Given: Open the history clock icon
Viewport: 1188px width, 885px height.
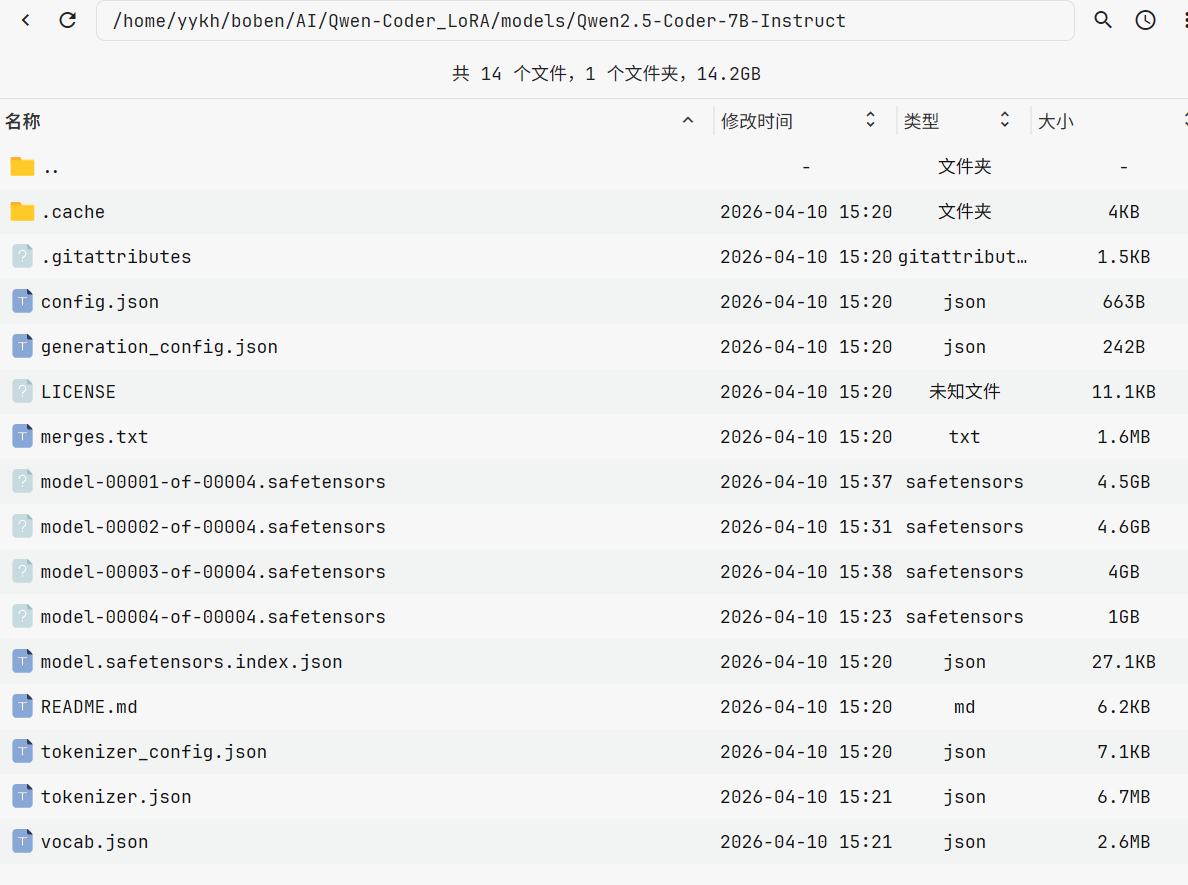Looking at the screenshot, I should click(x=1146, y=20).
